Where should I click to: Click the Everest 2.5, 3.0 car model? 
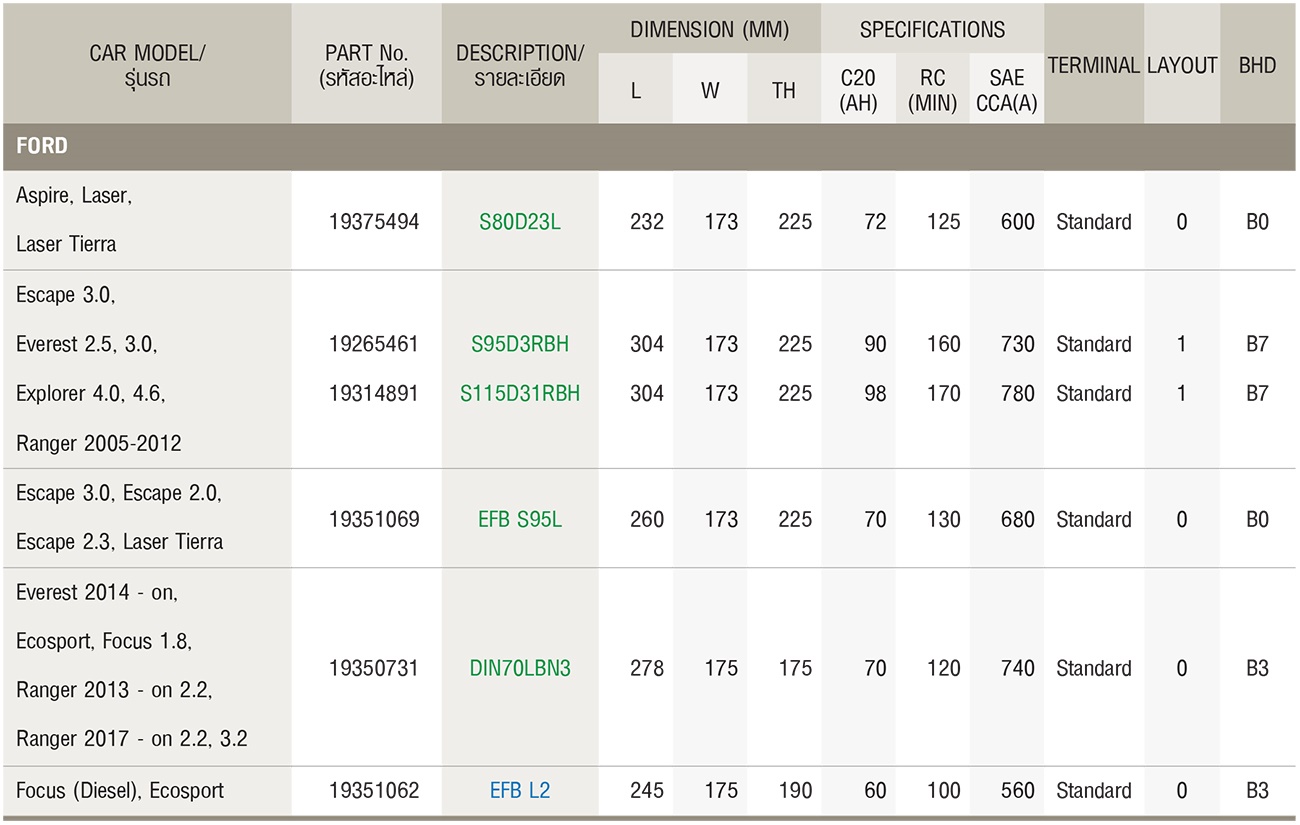pyautogui.click(x=87, y=344)
